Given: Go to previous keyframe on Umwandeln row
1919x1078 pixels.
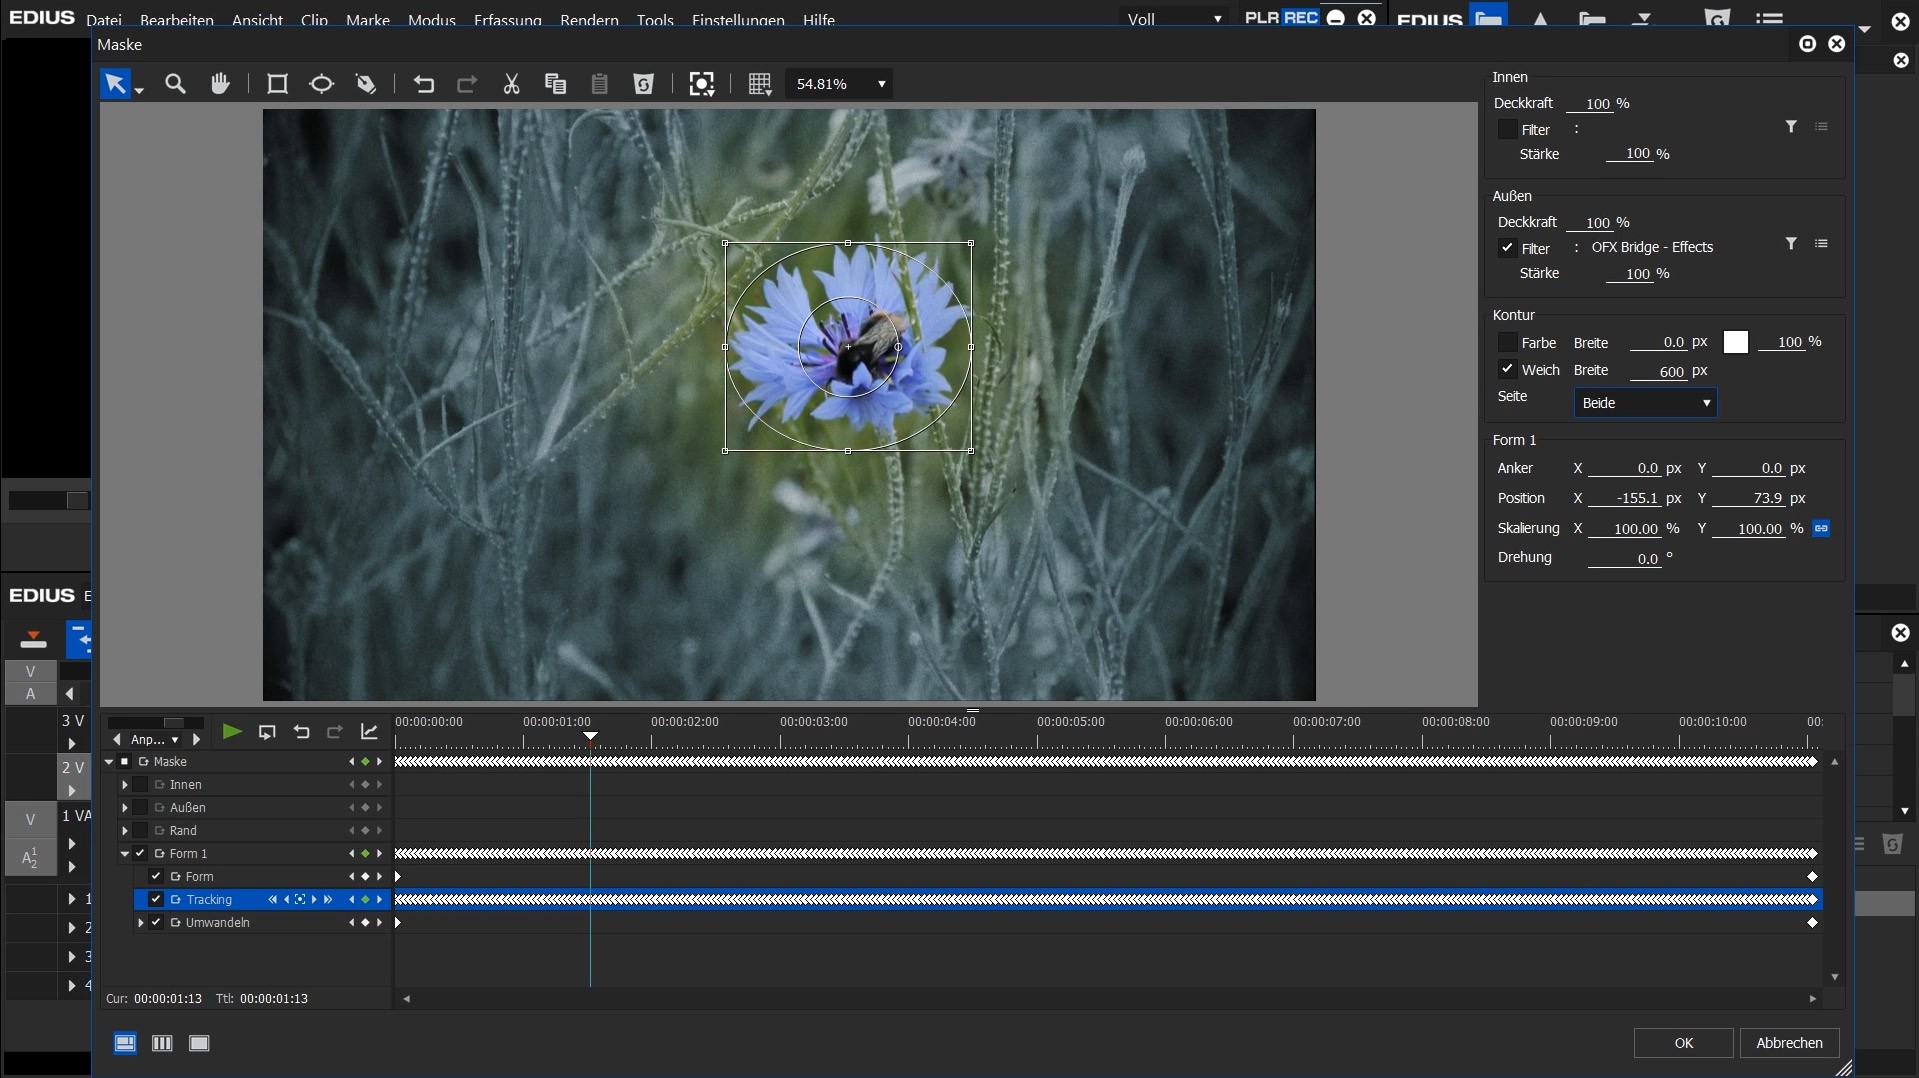Looking at the screenshot, I should point(351,923).
